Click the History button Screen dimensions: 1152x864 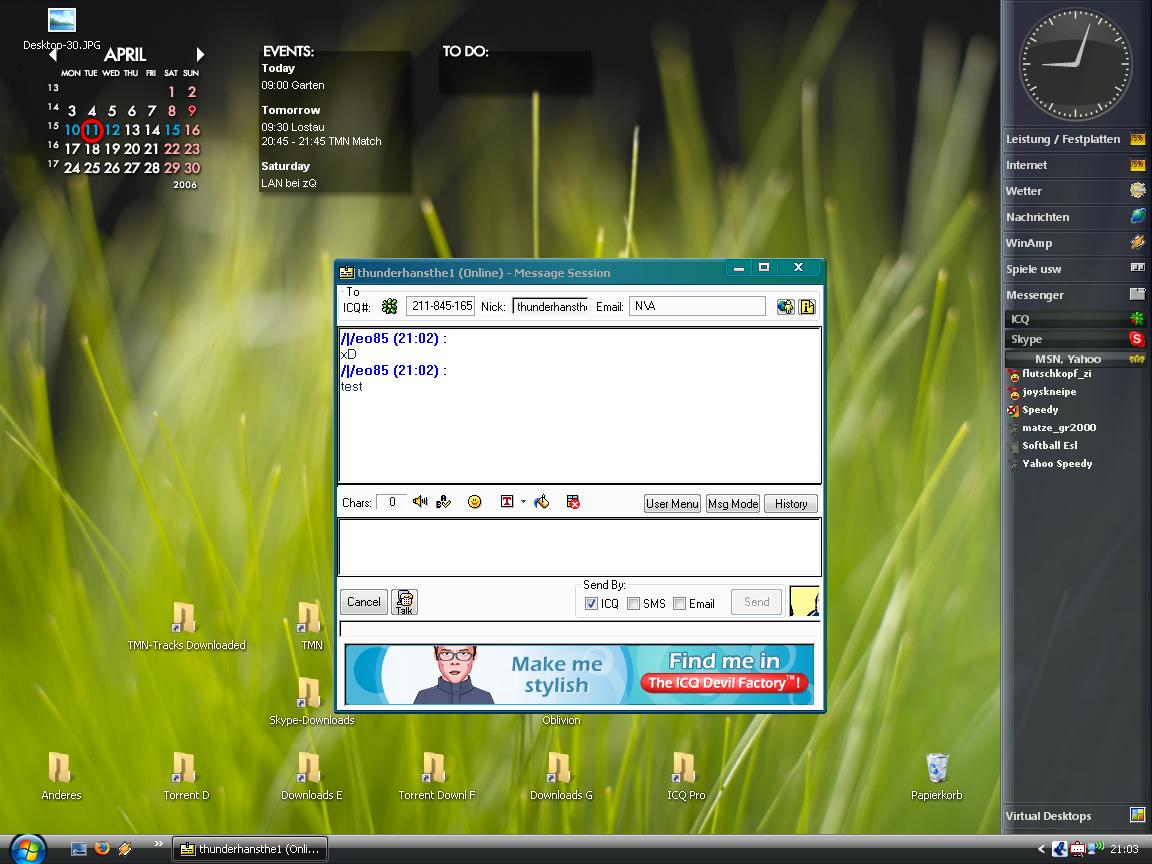791,504
